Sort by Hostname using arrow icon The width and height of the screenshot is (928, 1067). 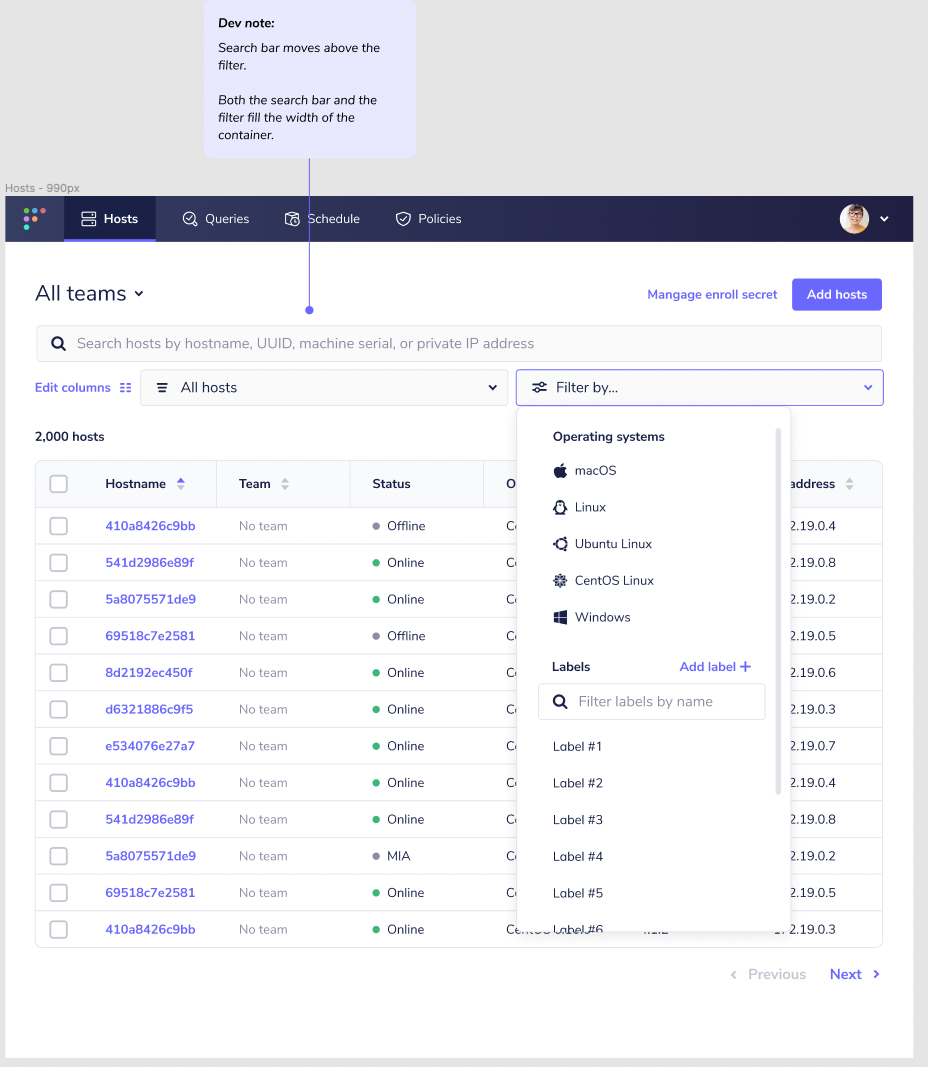click(x=180, y=484)
